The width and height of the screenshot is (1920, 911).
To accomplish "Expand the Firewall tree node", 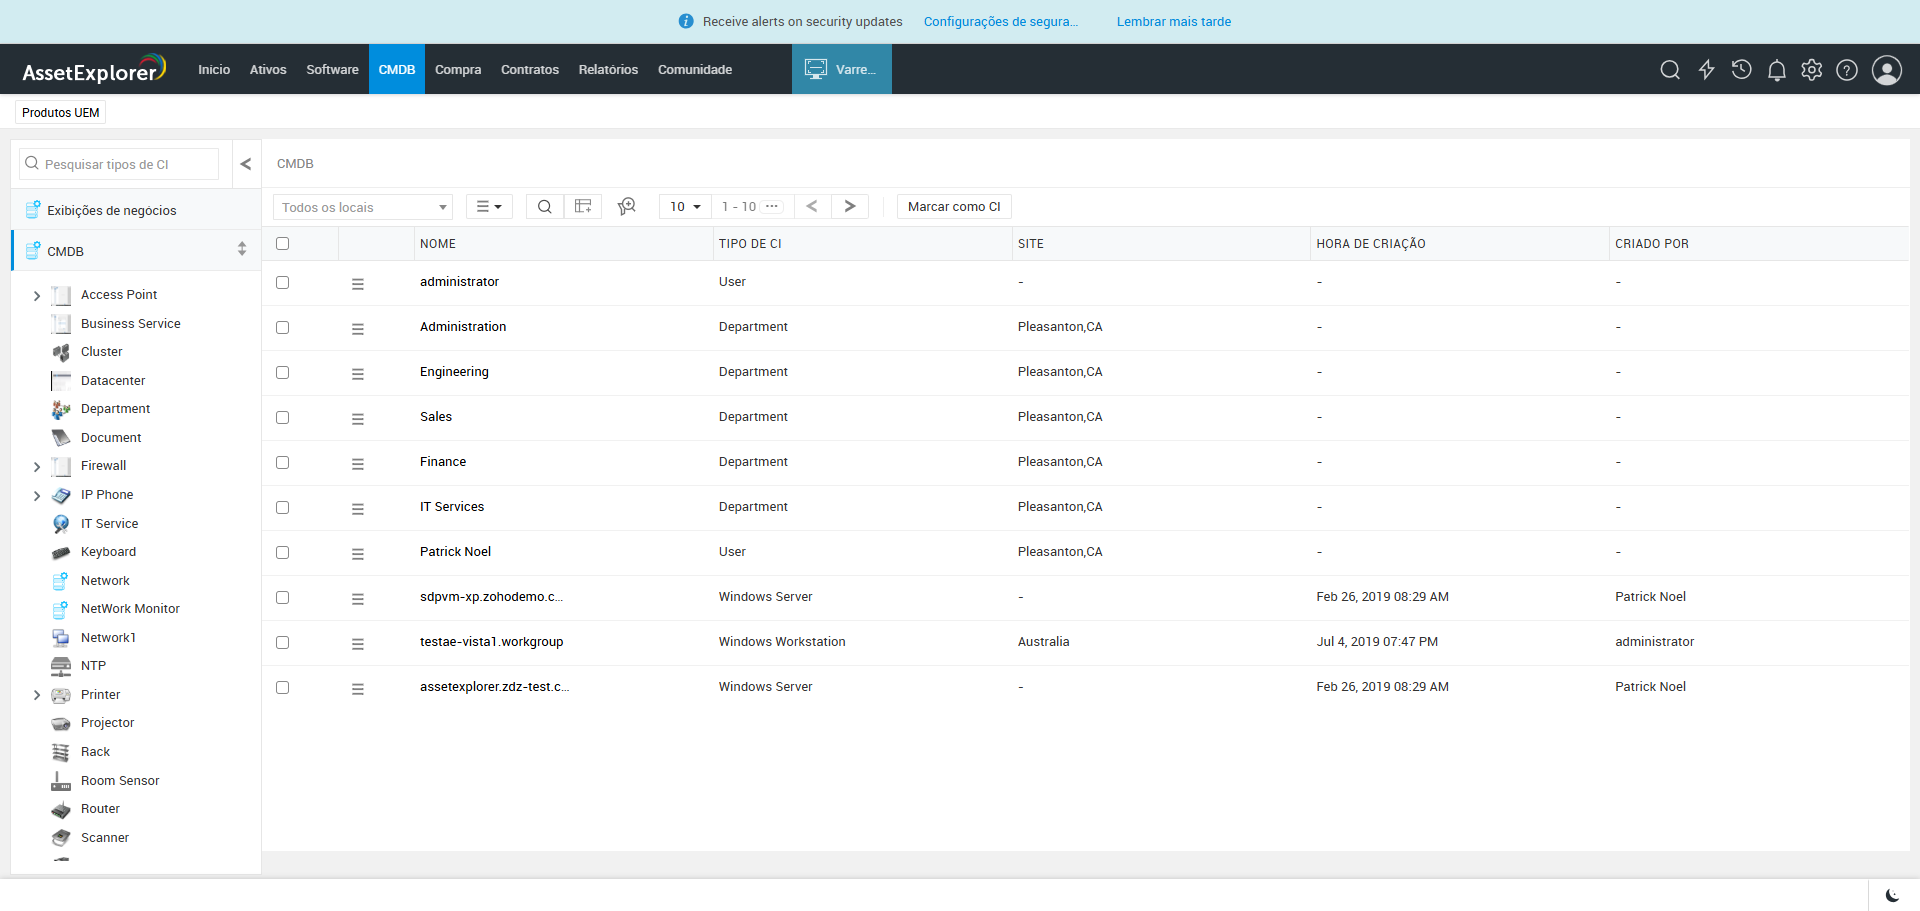I will pyautogui.click(x=37, y=467).
